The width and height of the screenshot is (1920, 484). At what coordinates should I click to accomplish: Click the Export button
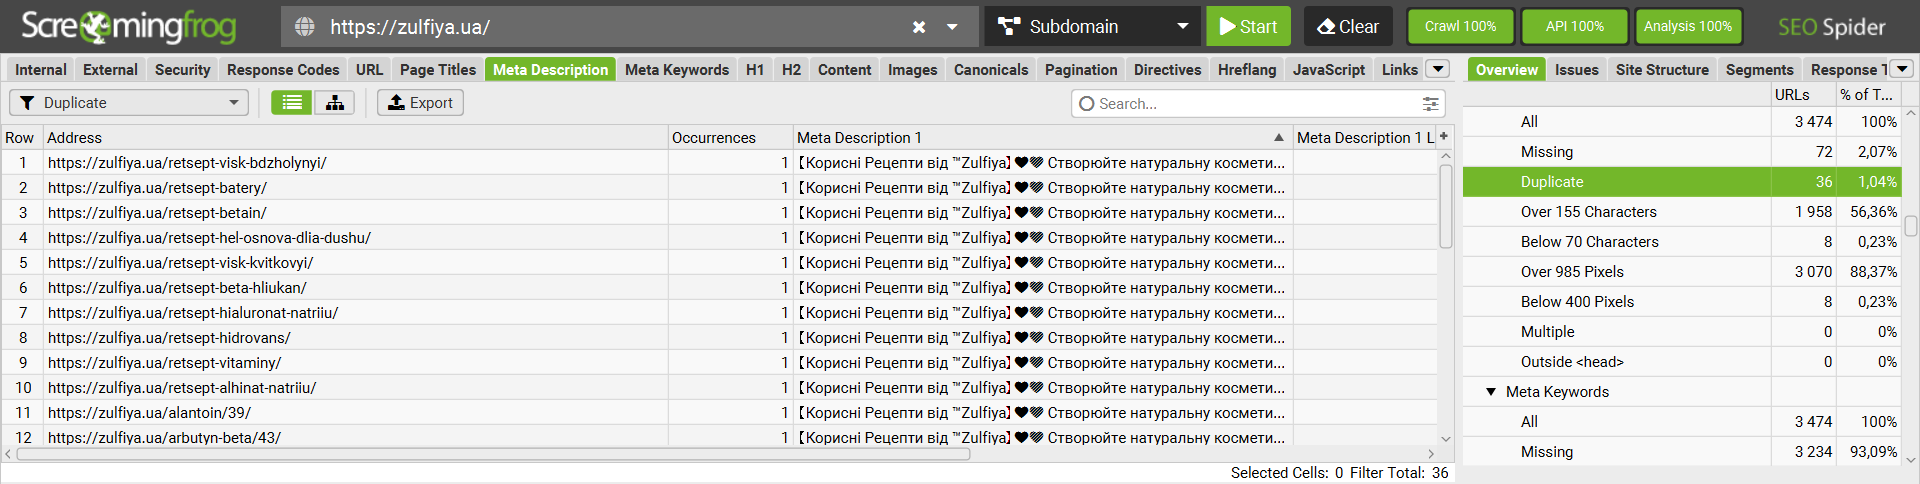pos(420,103)
